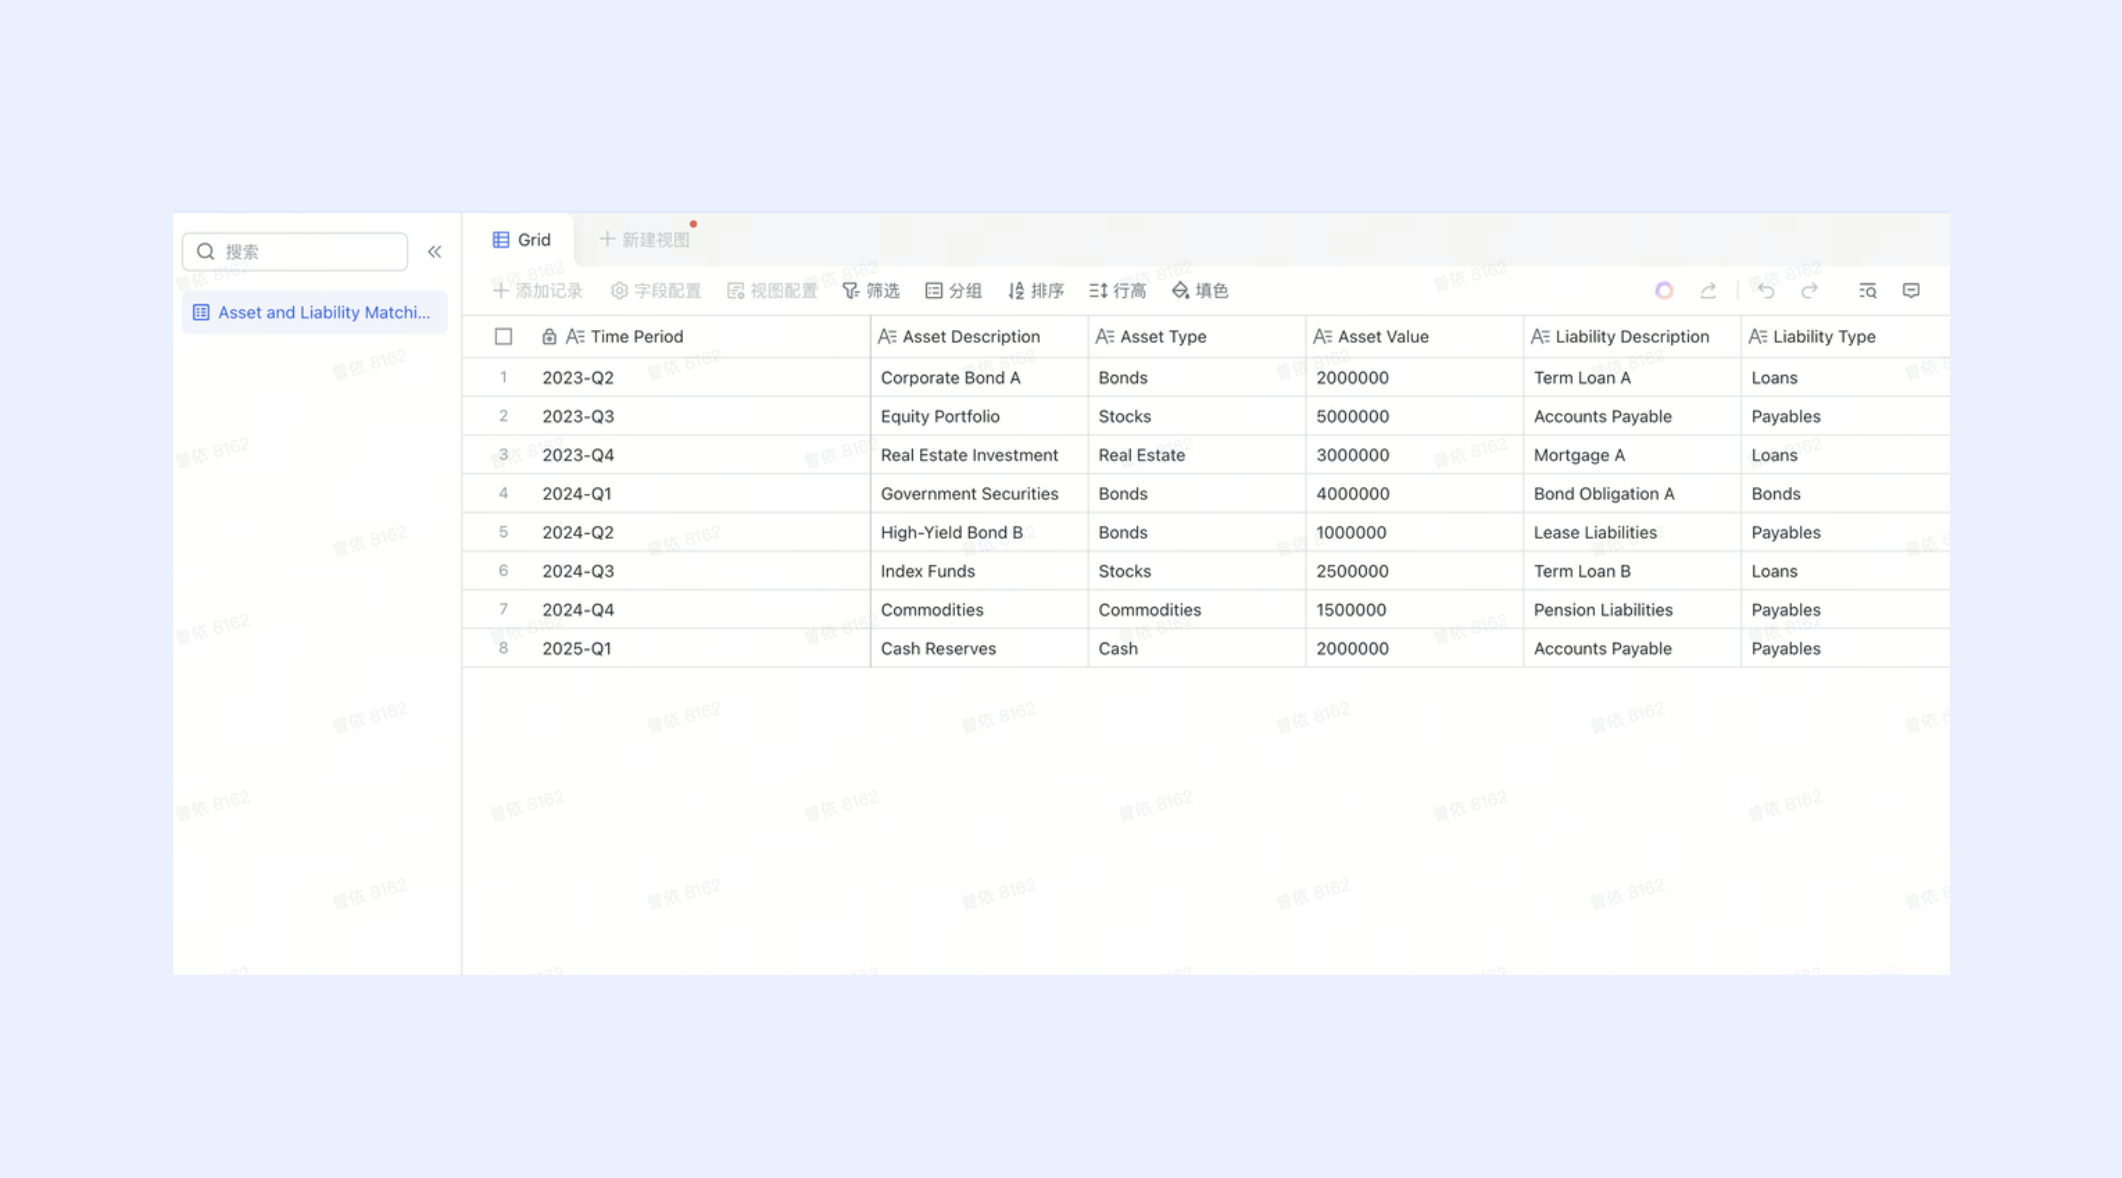Switch to the Grid view tab
Screen dimensions: 2122x1178
click(x=522, y=240)
